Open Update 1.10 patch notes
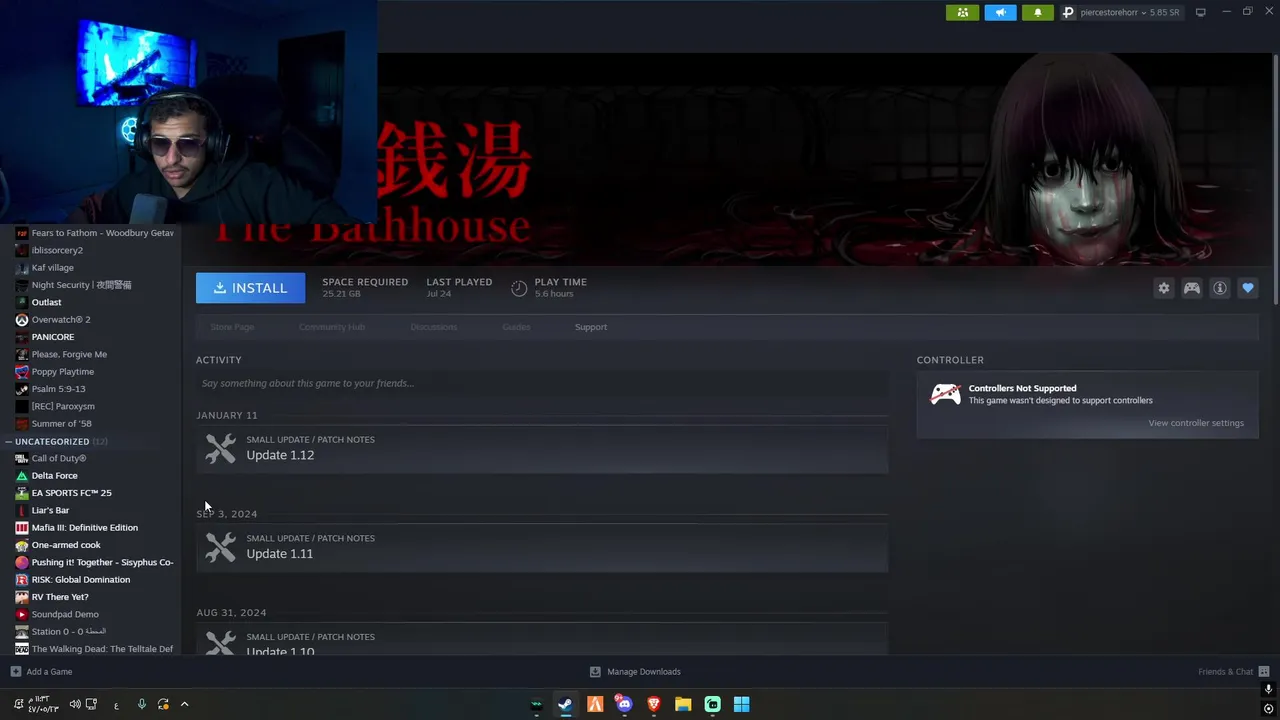 pyautogui.click(x=541, y=639)
